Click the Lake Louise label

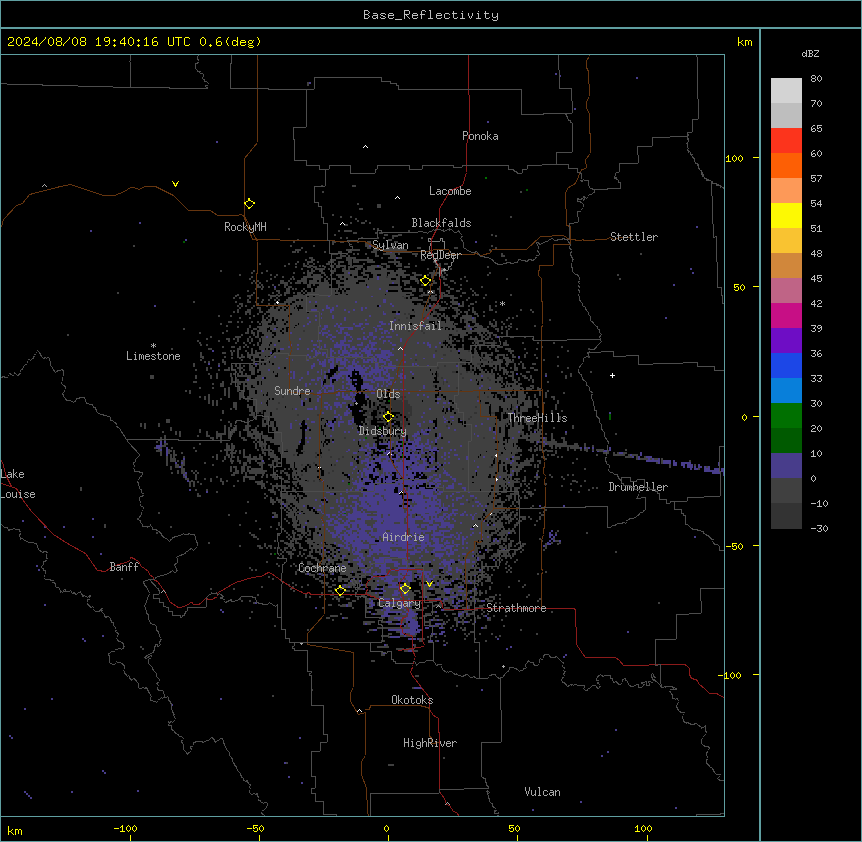click(18, 484)
